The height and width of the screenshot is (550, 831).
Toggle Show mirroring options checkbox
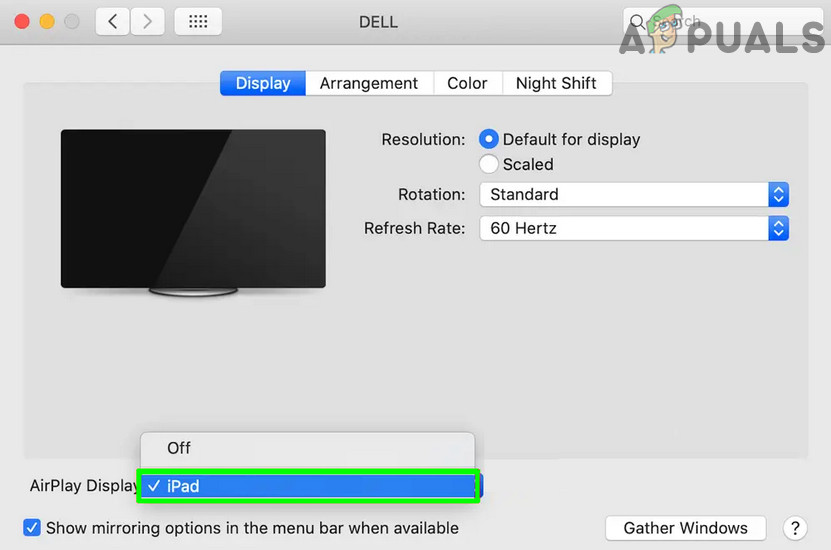(32, 528)
